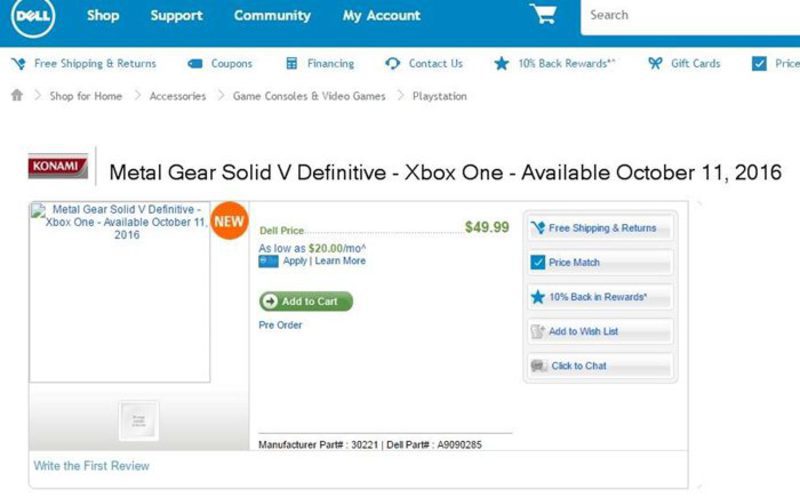The image size is (800, 498).
Task: Click the home breadcrumb icon
Action: [x=16, y=96]
